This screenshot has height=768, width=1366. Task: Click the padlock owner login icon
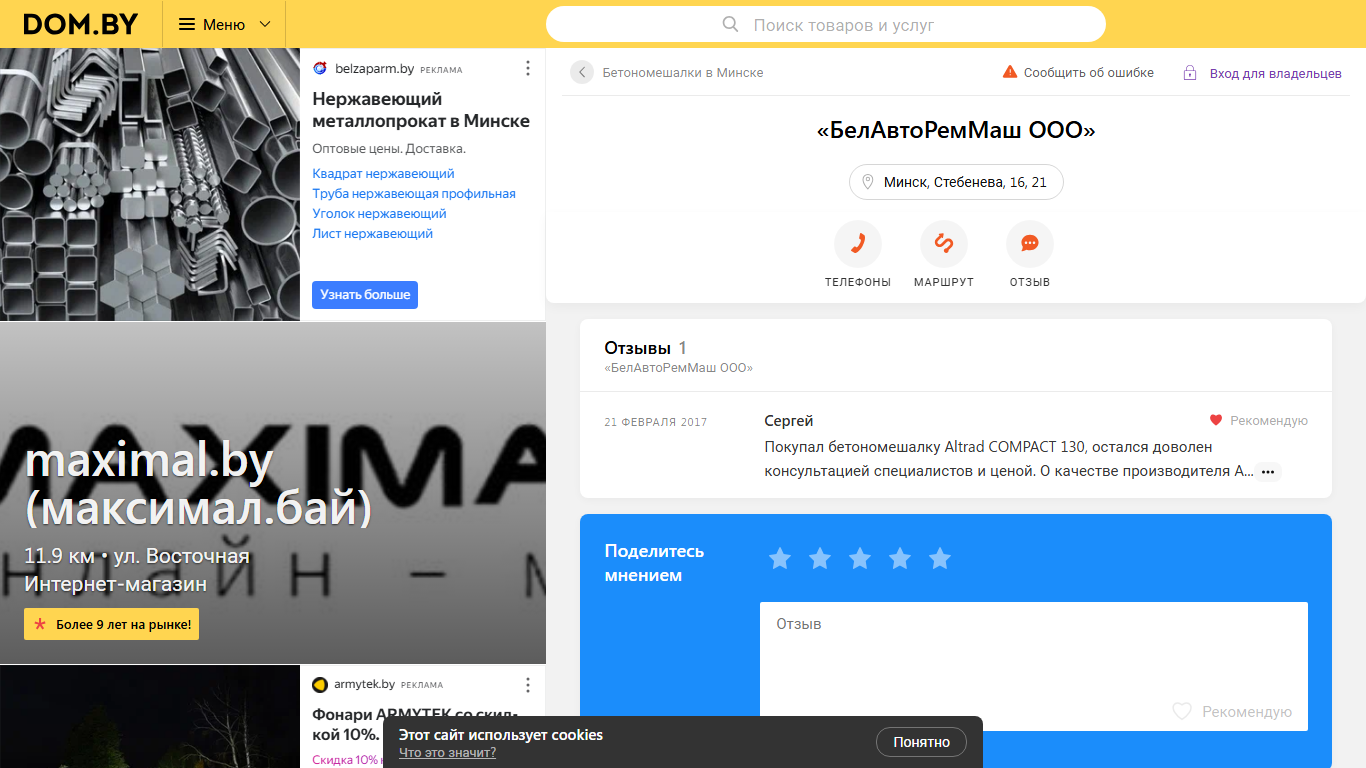pos(1190,72)
